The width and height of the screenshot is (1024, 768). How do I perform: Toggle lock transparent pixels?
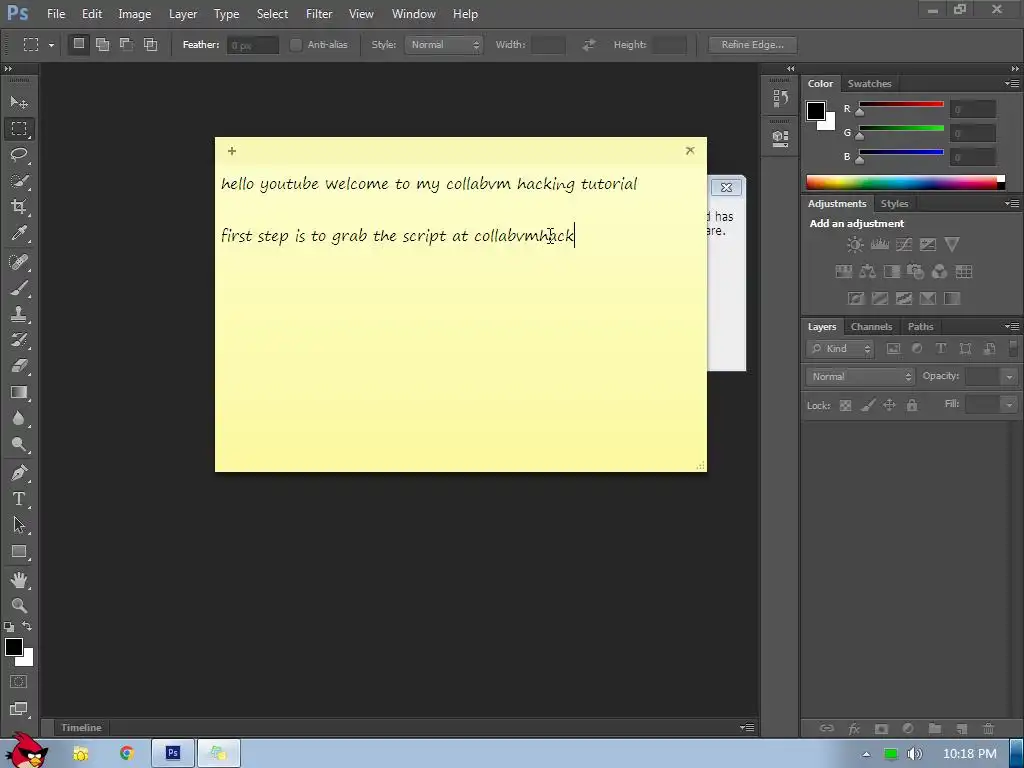(845, 406)
